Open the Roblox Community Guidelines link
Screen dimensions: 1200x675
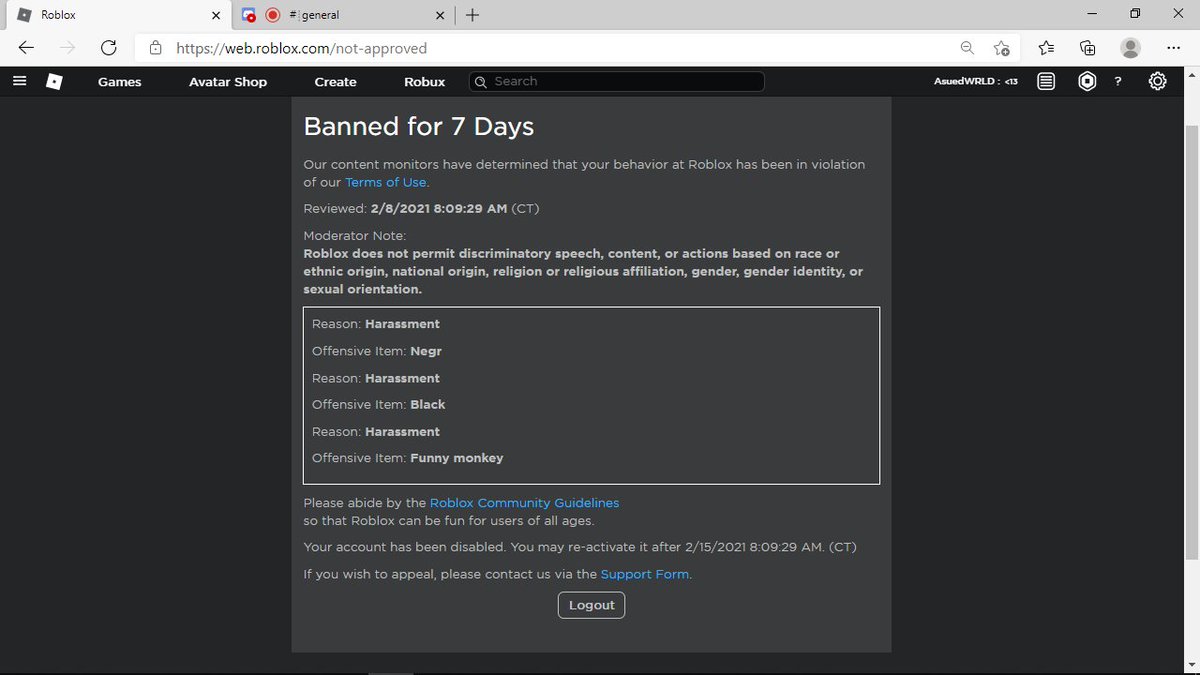click(x=524, y=503)
